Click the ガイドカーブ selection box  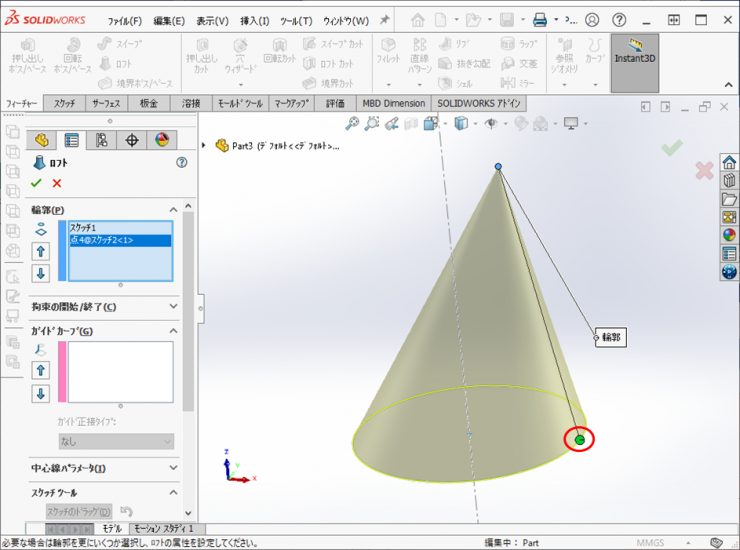pyautogui.click(x=119, y=371)
